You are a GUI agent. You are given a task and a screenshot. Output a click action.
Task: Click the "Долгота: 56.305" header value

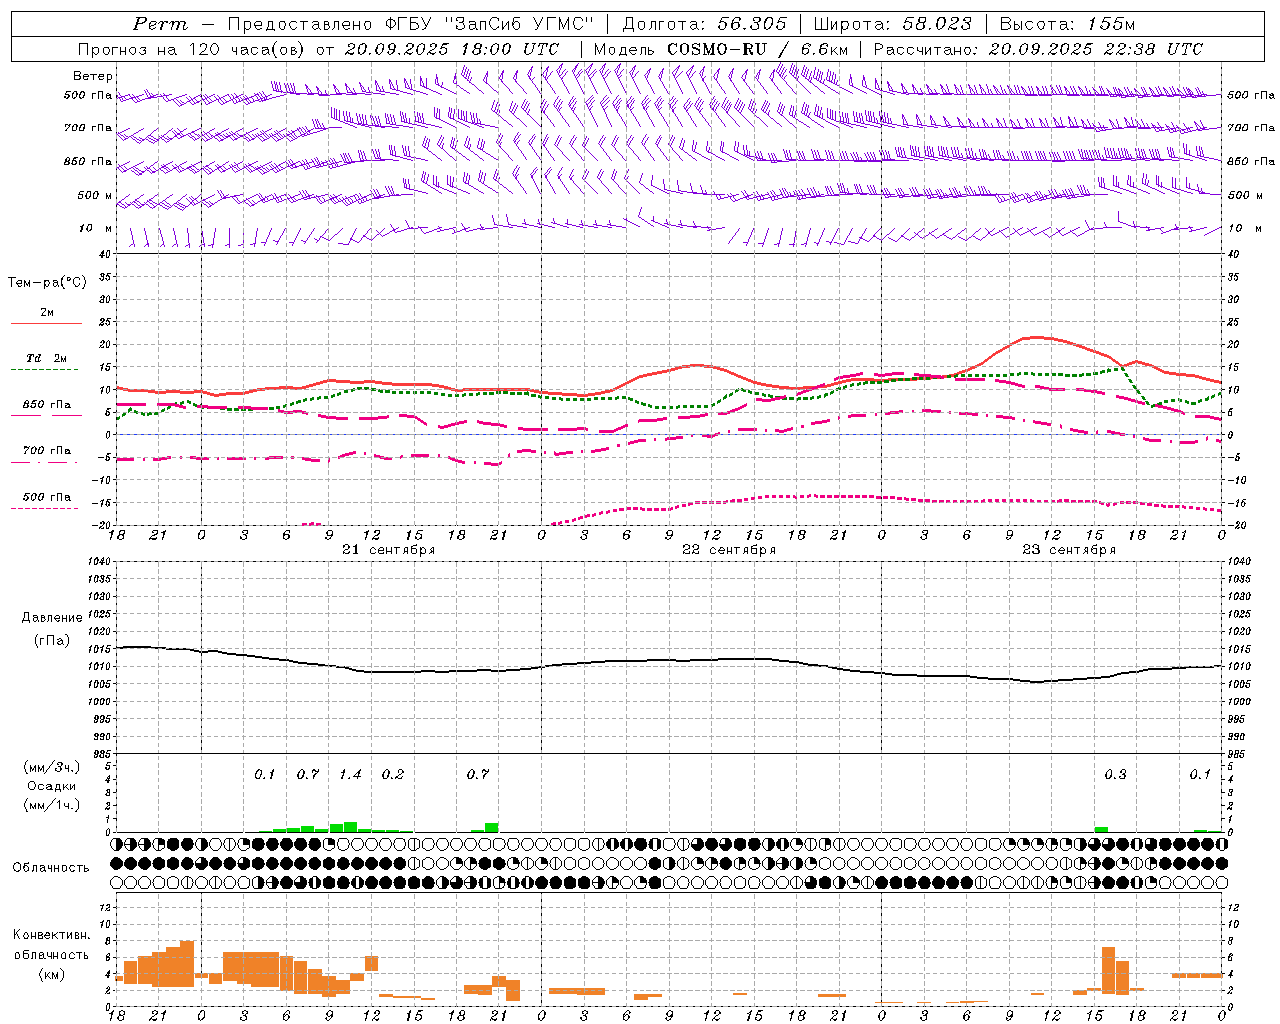pos(704,24)
